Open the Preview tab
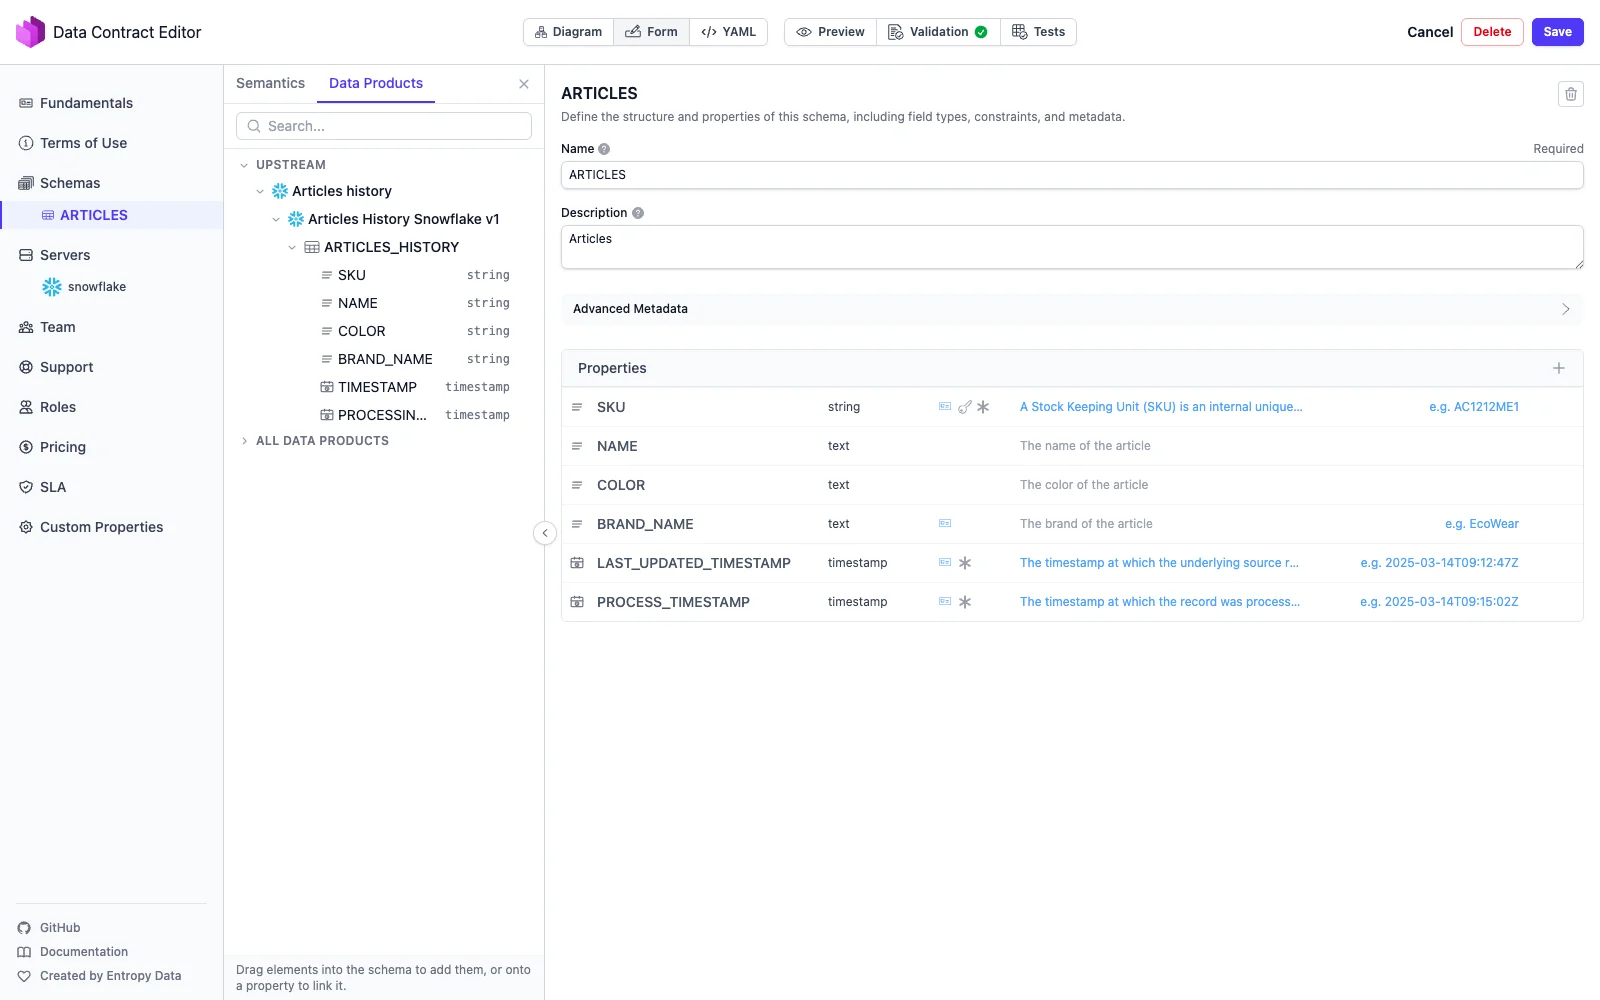1600x1000 pixels. point(830,32)
